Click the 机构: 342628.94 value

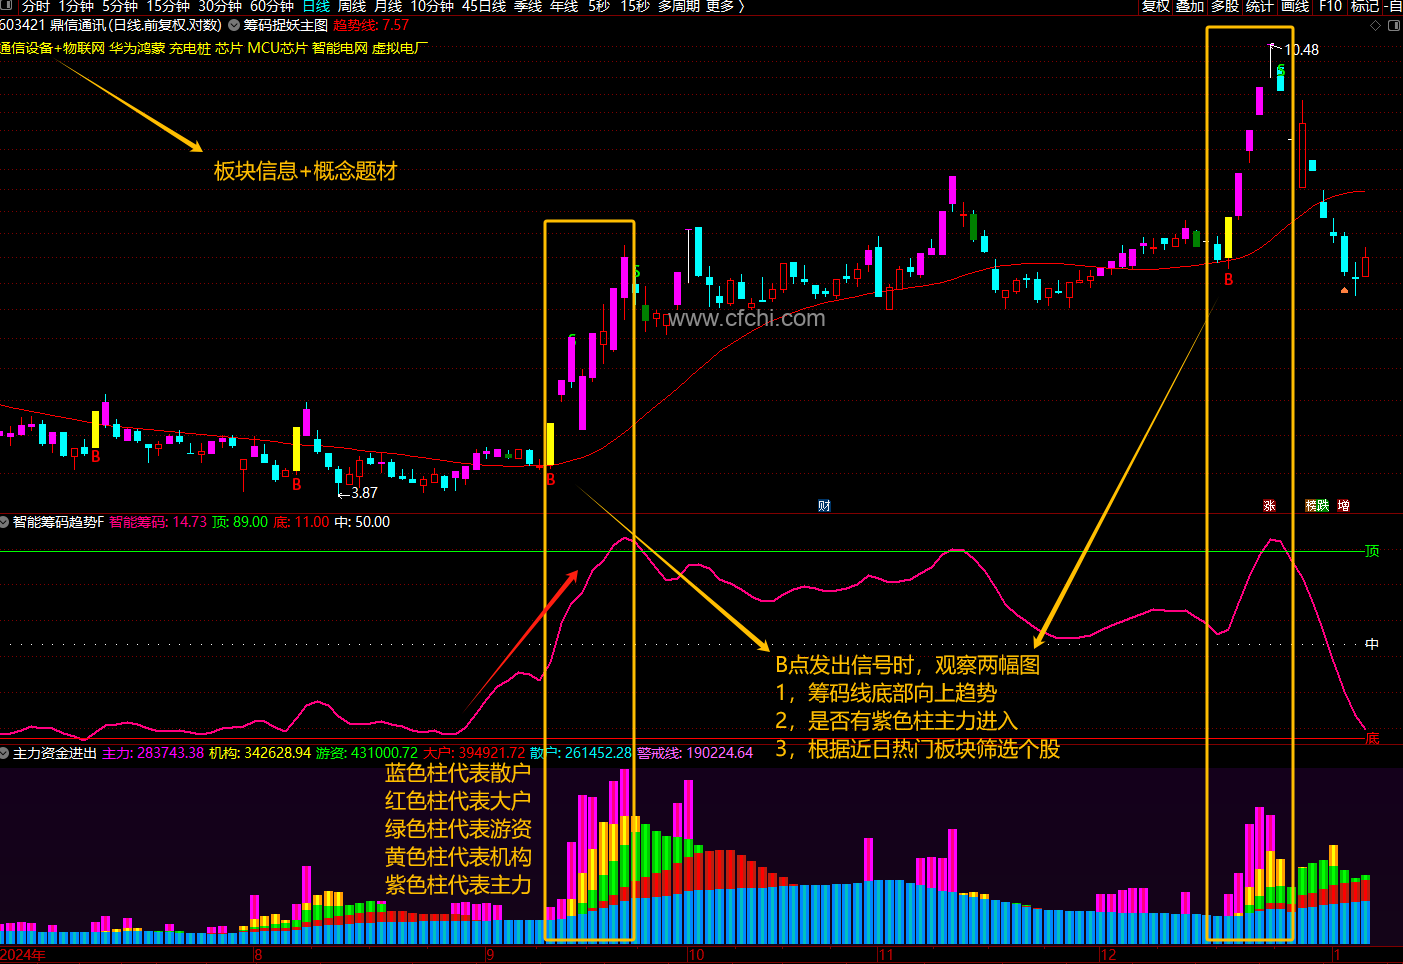point(260,753)
